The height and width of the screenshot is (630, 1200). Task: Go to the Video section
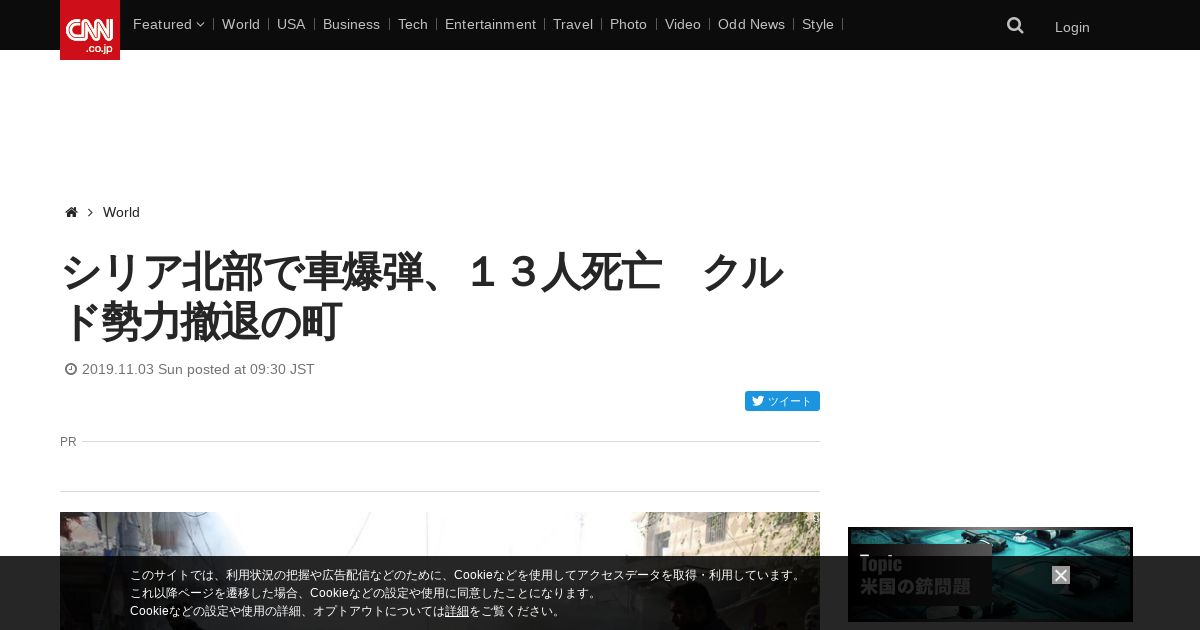click(x=683, y=24)
